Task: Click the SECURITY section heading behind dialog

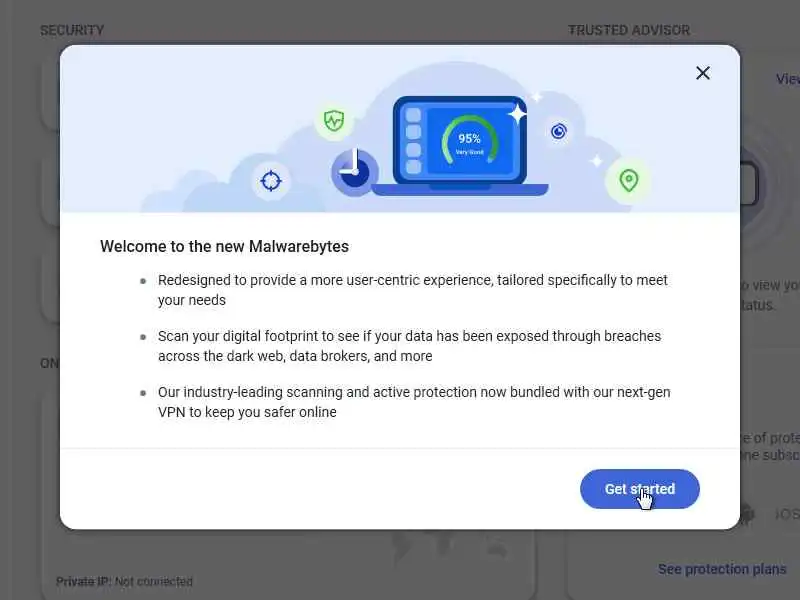Action: [72, 30]
